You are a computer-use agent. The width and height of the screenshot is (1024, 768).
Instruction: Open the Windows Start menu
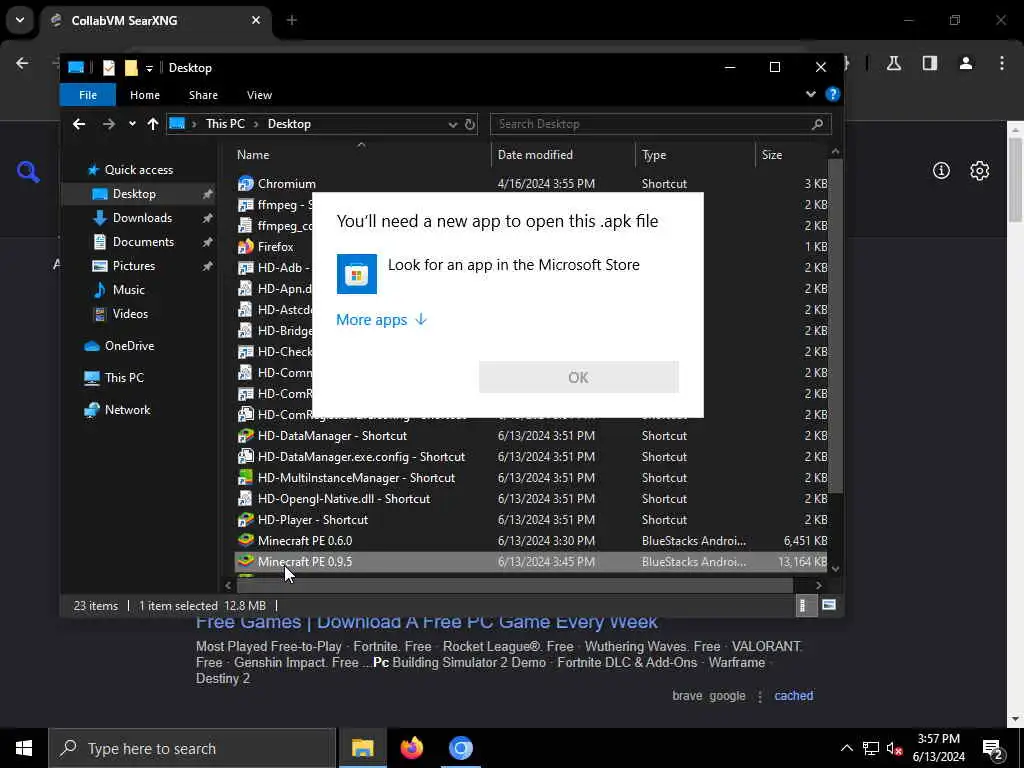click(24, 748)
